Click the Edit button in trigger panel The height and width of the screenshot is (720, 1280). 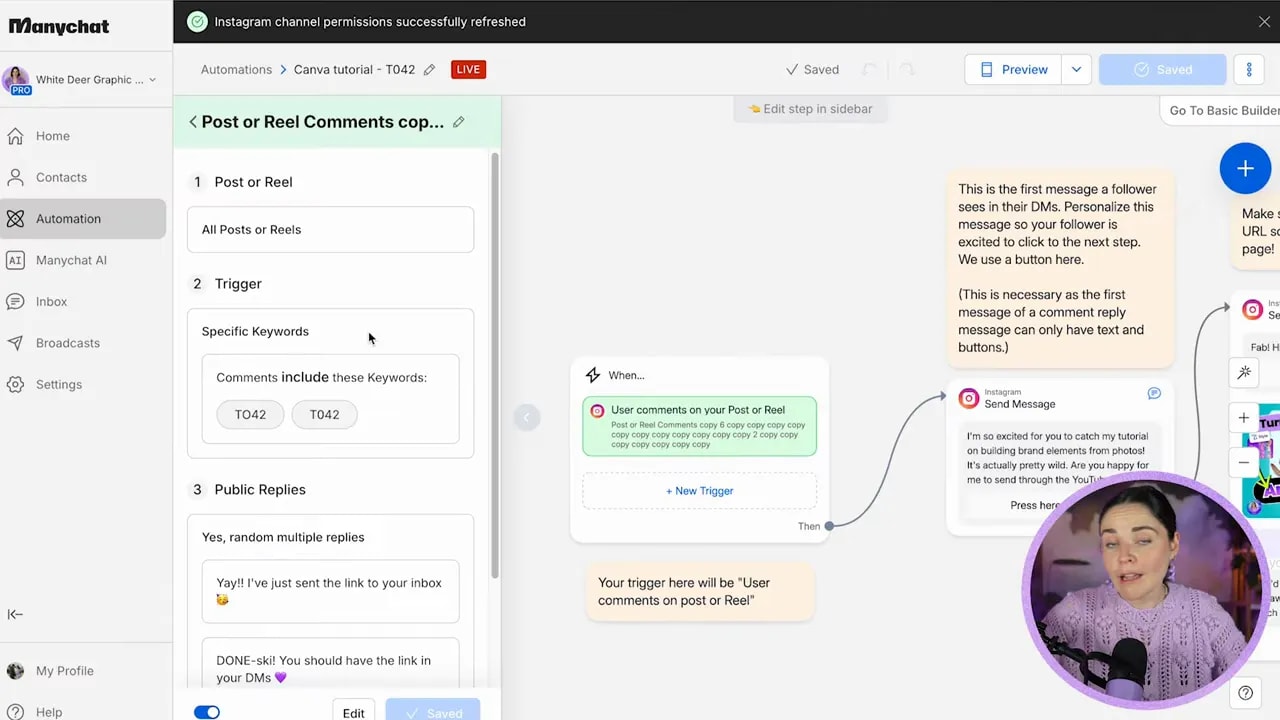click(x=353, y=712)
